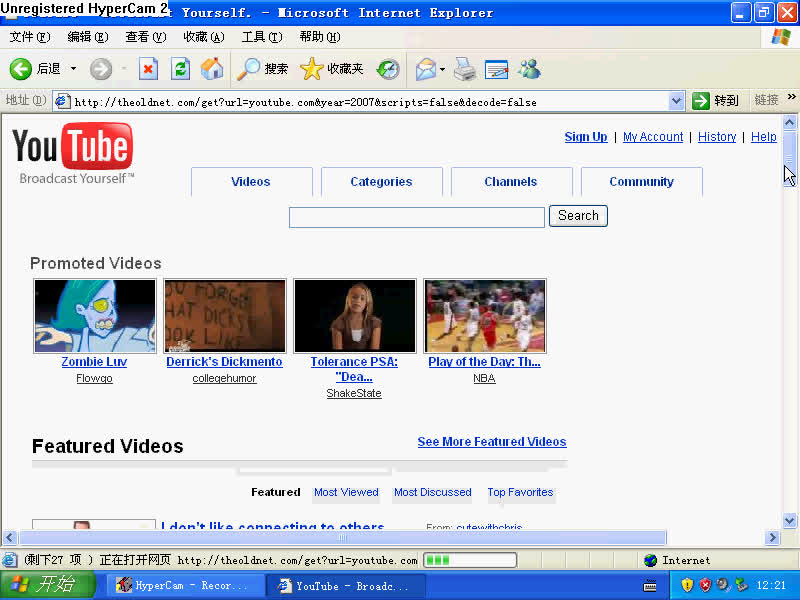Open the History link at top right
The image size is (800, 600).
tap(717, 137)
